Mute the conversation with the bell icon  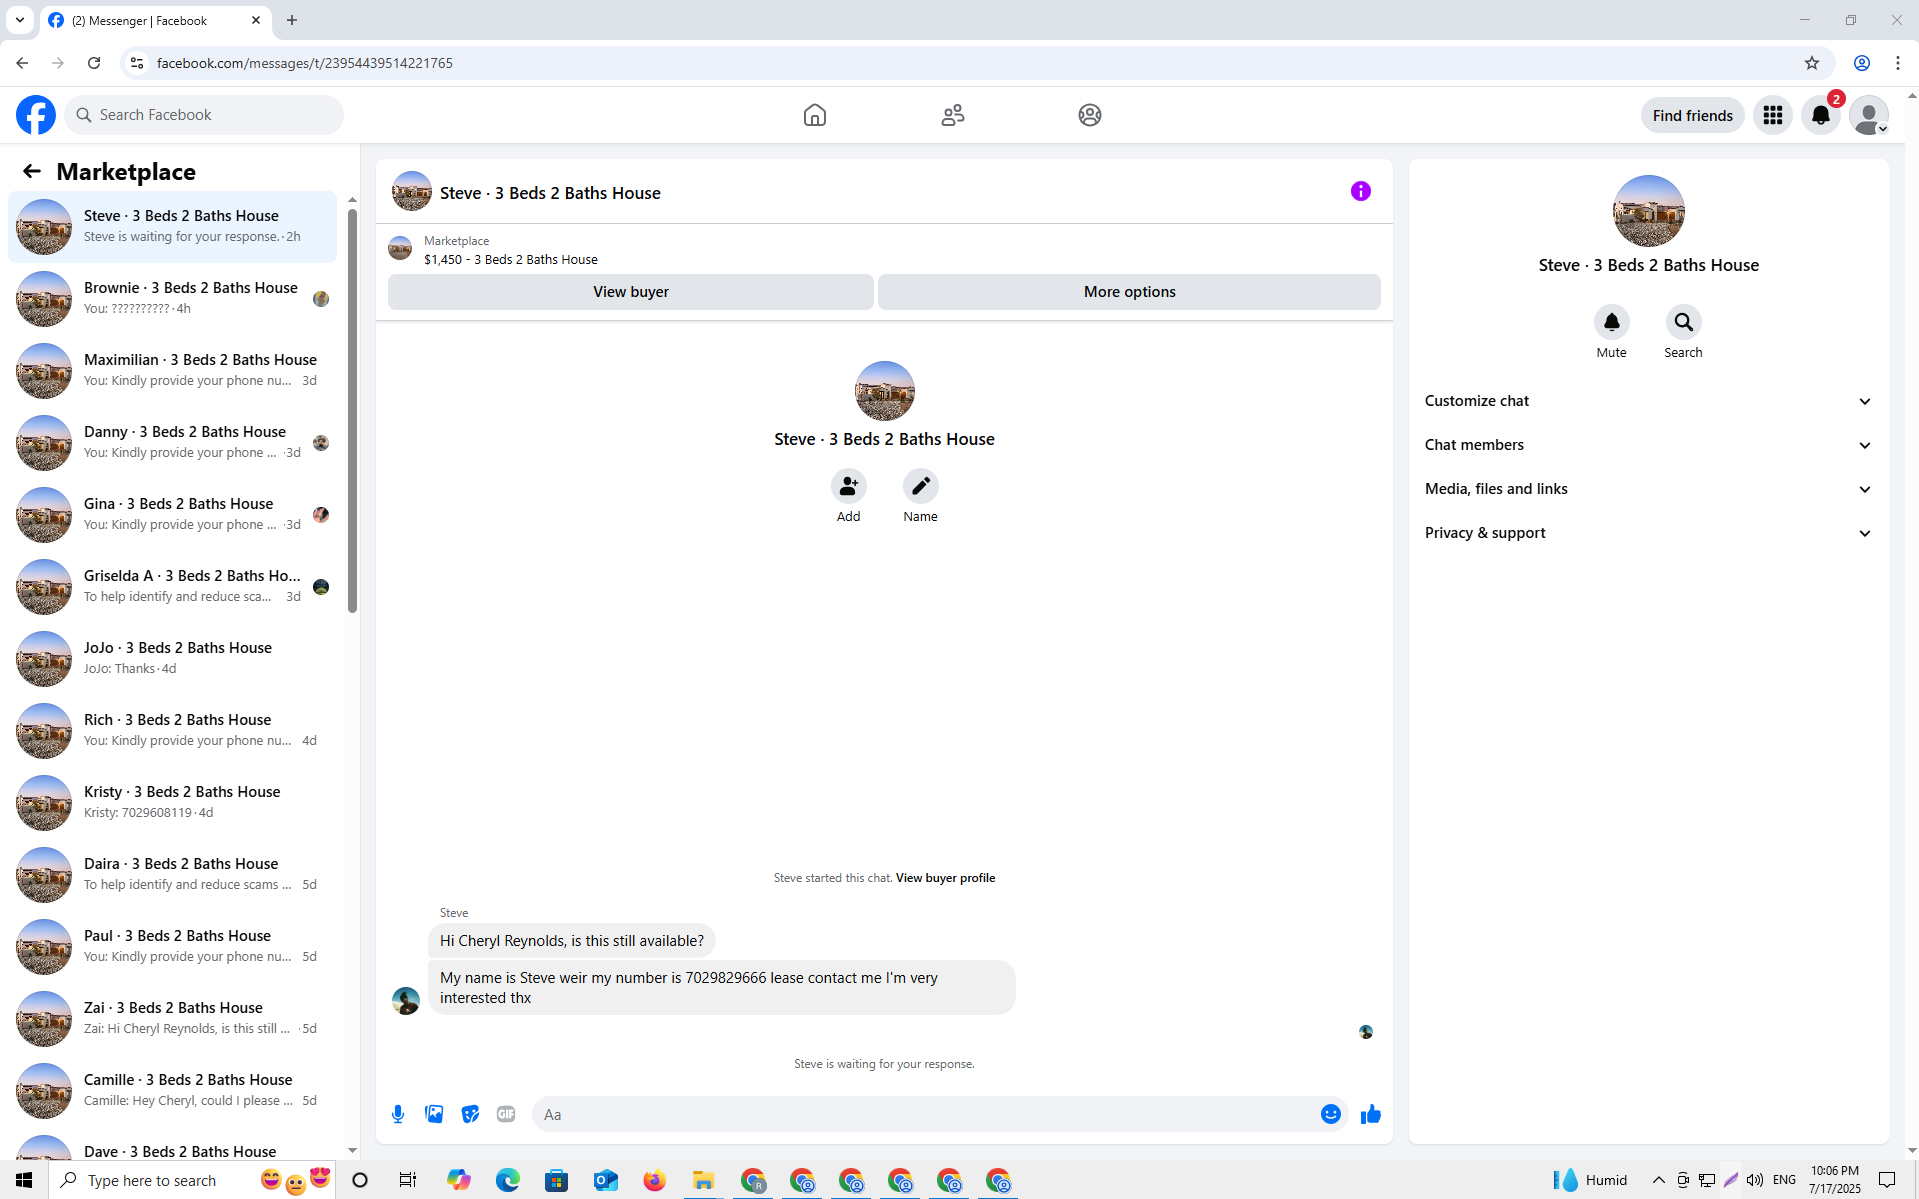(x=1611, y=322)
